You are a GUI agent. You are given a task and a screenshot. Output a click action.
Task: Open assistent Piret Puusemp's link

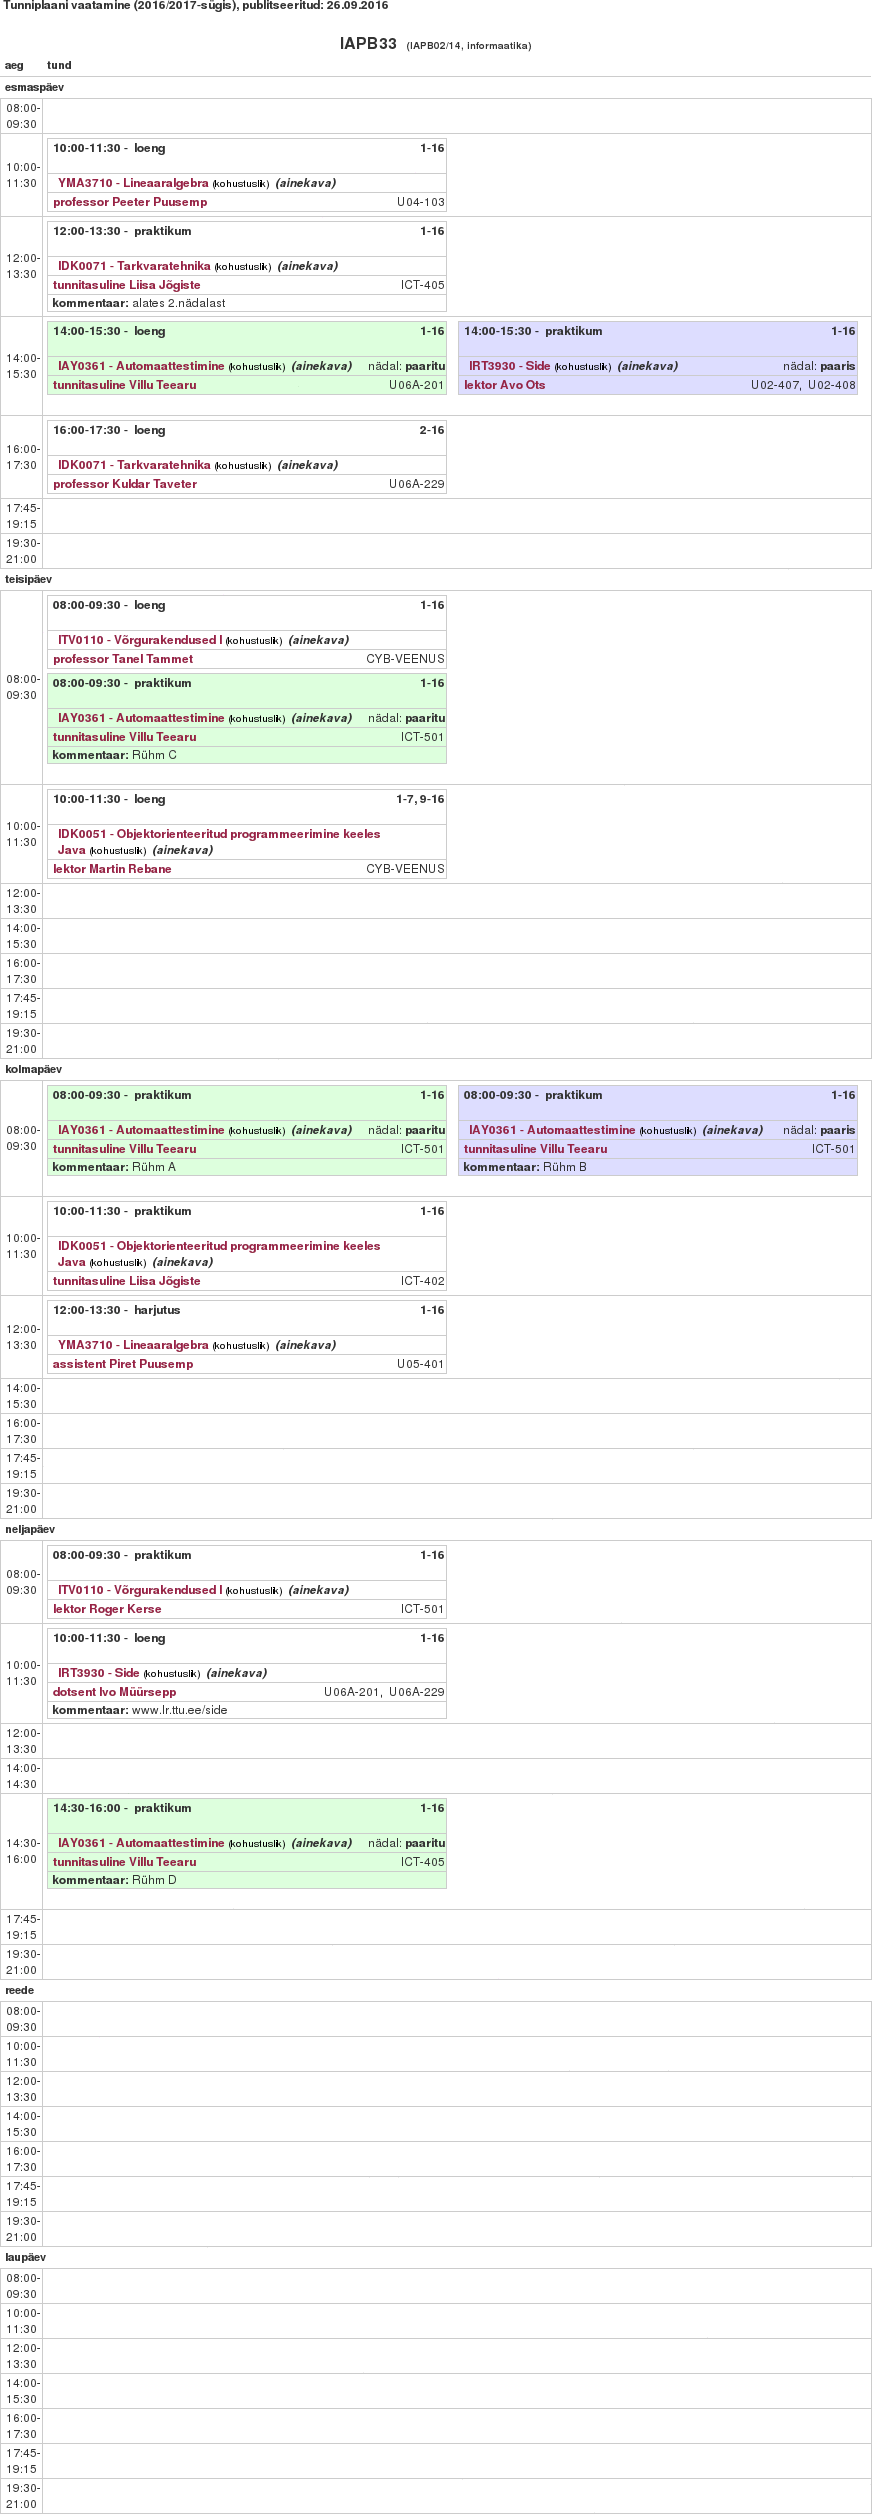(123, 1364)
